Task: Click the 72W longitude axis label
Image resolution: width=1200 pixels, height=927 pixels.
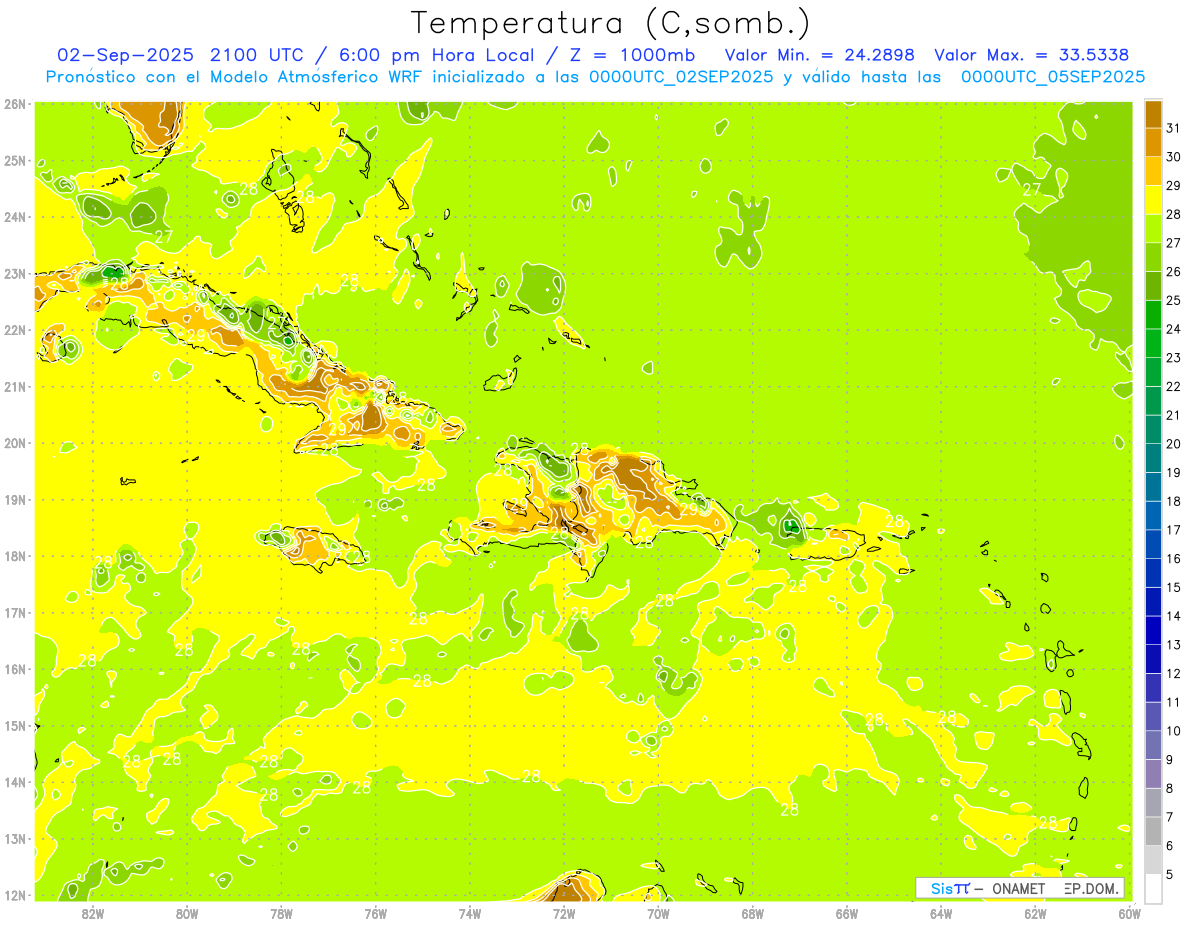Action: 564,914
